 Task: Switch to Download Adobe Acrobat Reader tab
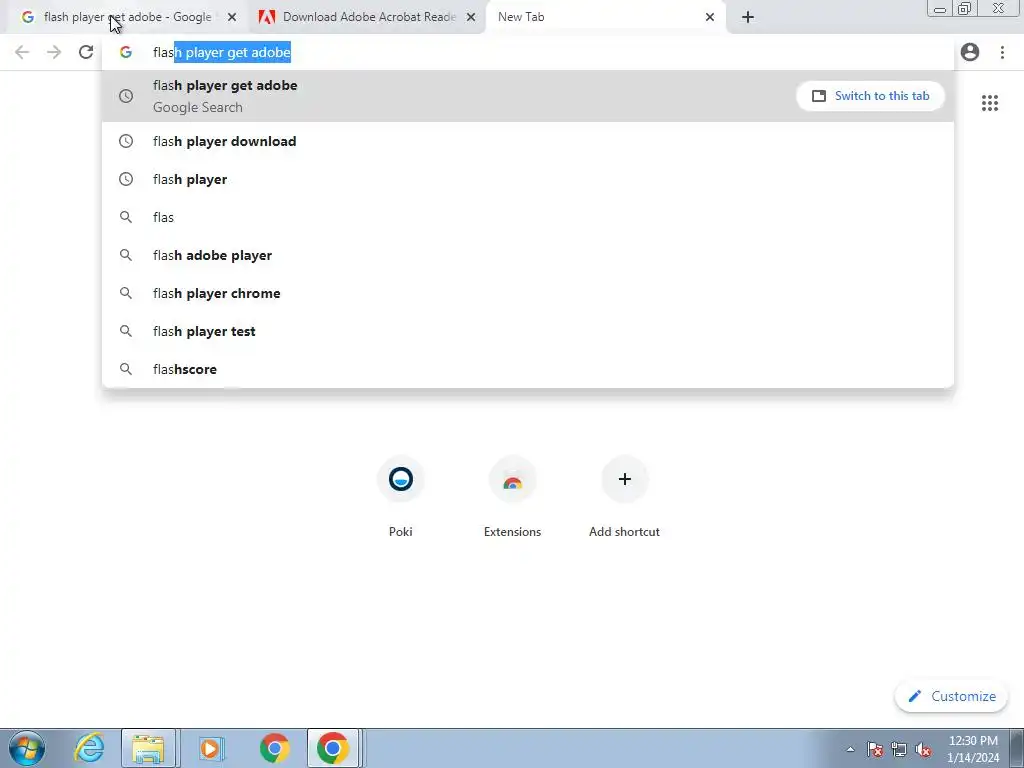tap(366, 17)
